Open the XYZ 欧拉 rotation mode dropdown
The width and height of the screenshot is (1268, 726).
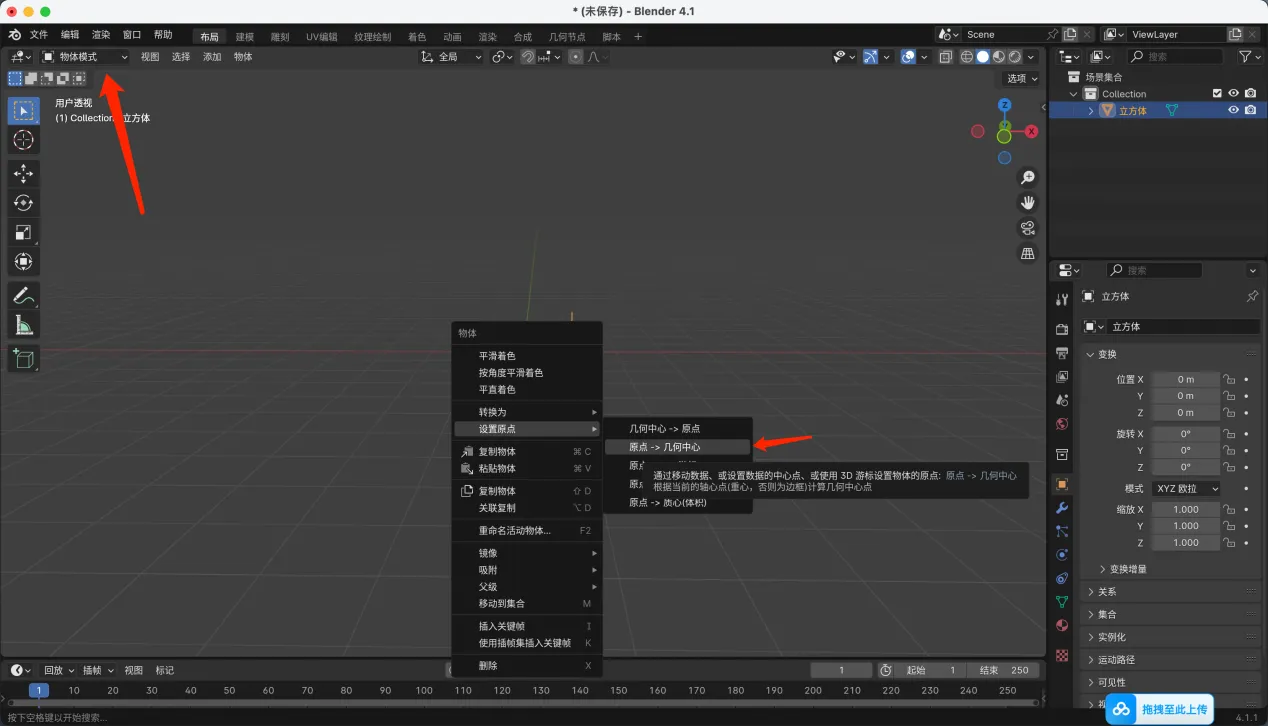[1187, 488]
